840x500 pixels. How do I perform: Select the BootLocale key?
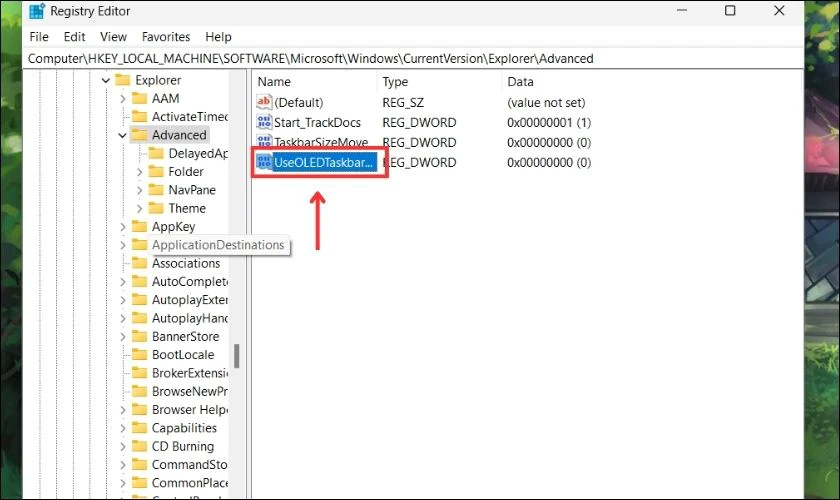[183, 355]
